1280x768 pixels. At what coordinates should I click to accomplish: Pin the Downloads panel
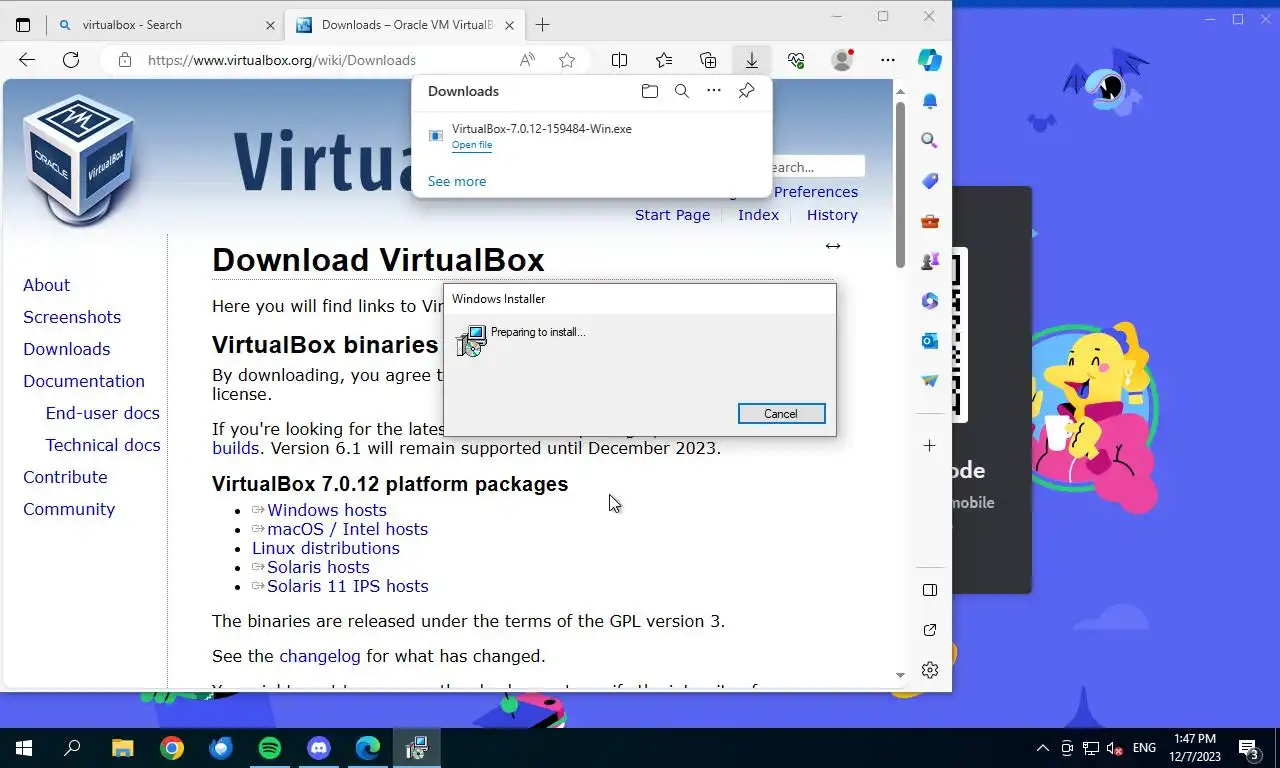pos(746,91)
